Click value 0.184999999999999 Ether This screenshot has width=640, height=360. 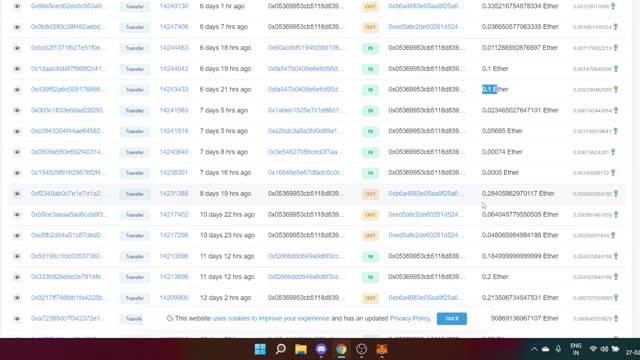pos(520,256)
